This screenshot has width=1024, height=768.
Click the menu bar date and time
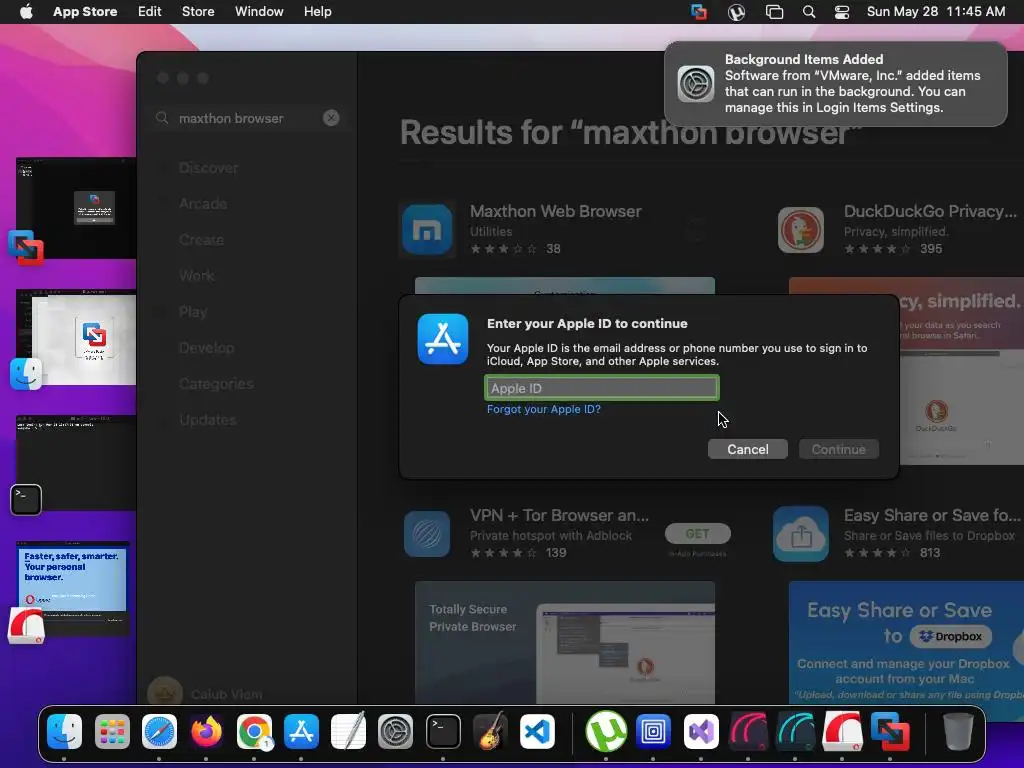[x=936, y=12]
